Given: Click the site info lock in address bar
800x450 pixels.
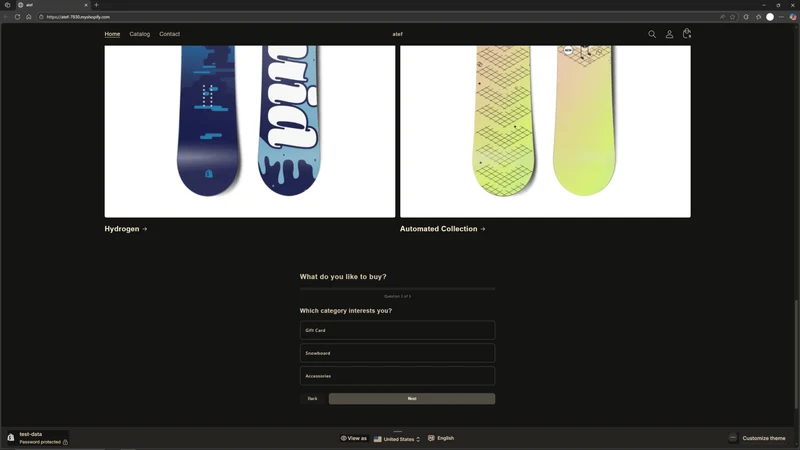Looking at the screenshot, I should 41,17.
